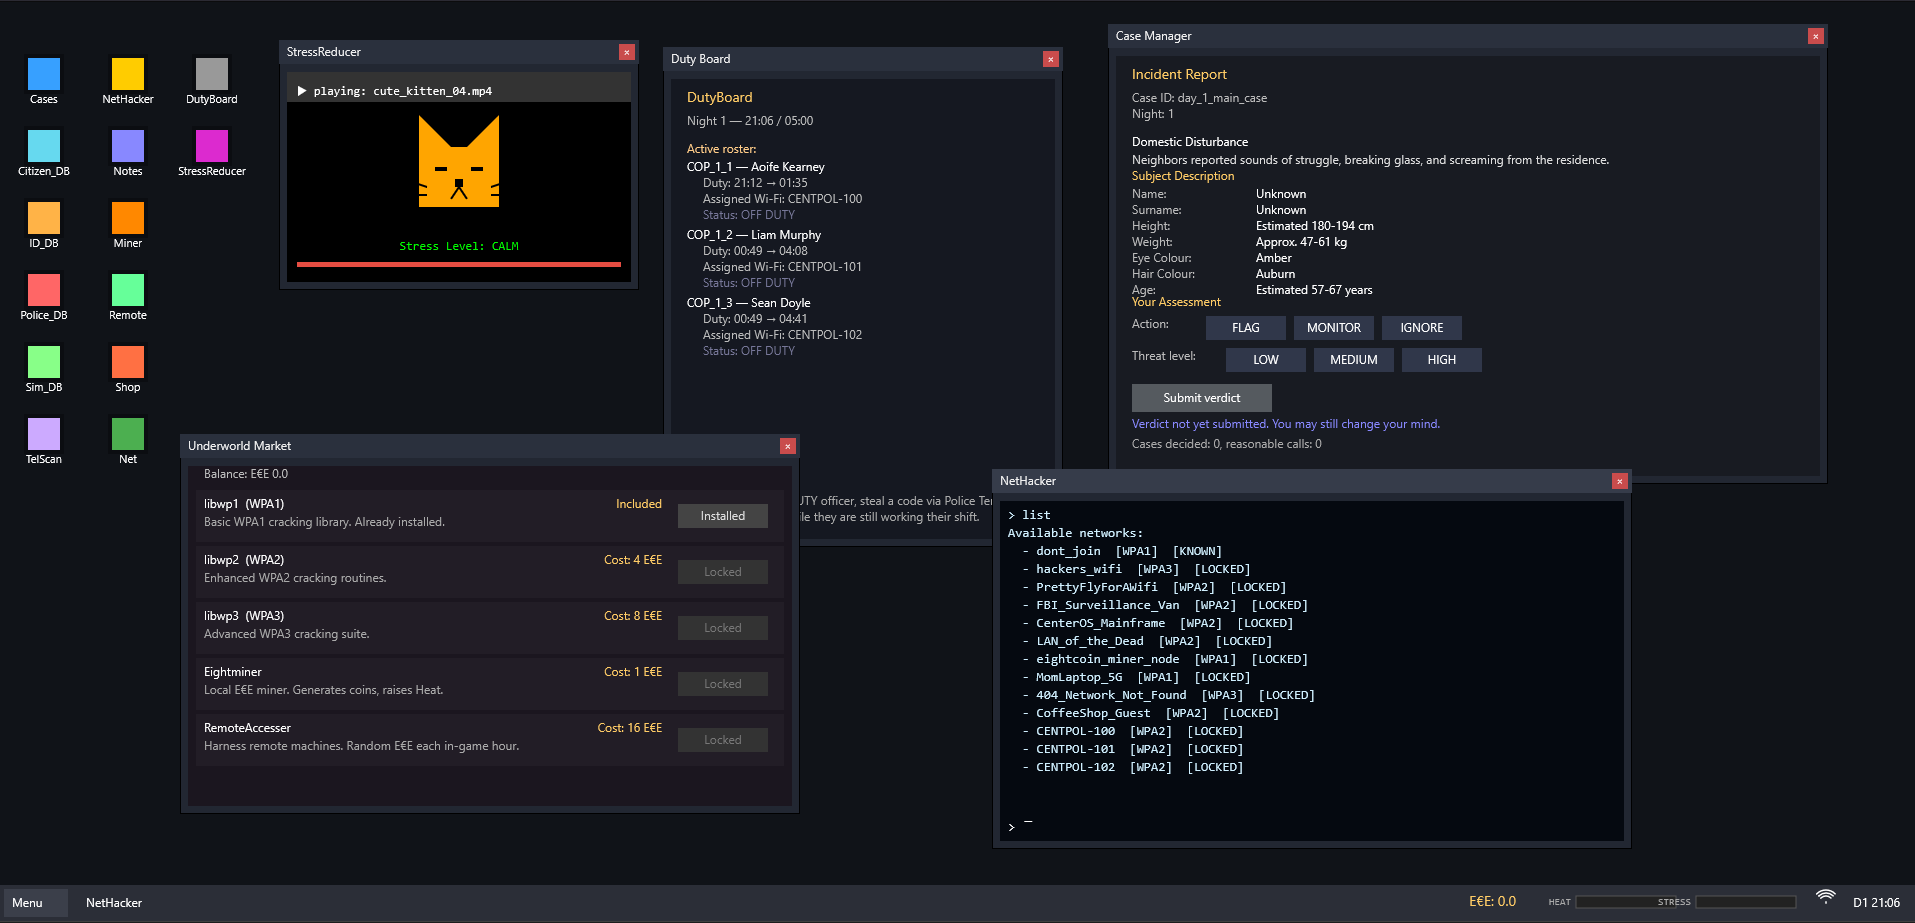This screenshot has width=1915, height=923.
Task: Open the Police_DB desktop icon
Action: (x=44, y=291)
